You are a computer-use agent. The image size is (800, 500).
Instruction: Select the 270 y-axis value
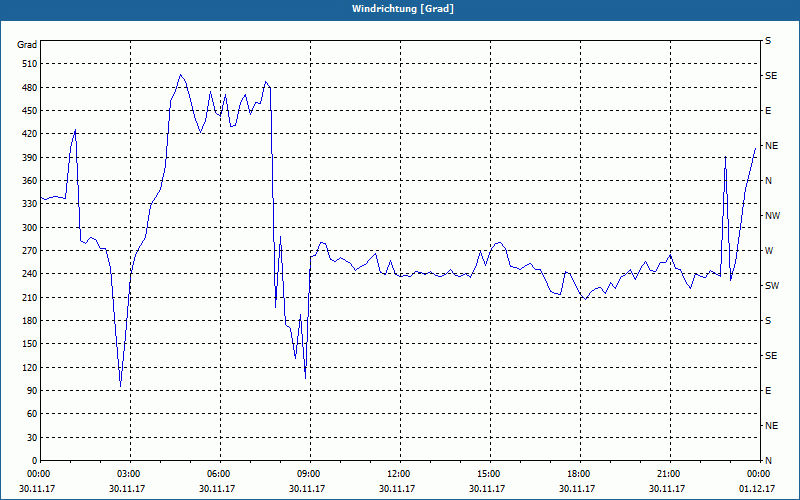tap(29, 251)
